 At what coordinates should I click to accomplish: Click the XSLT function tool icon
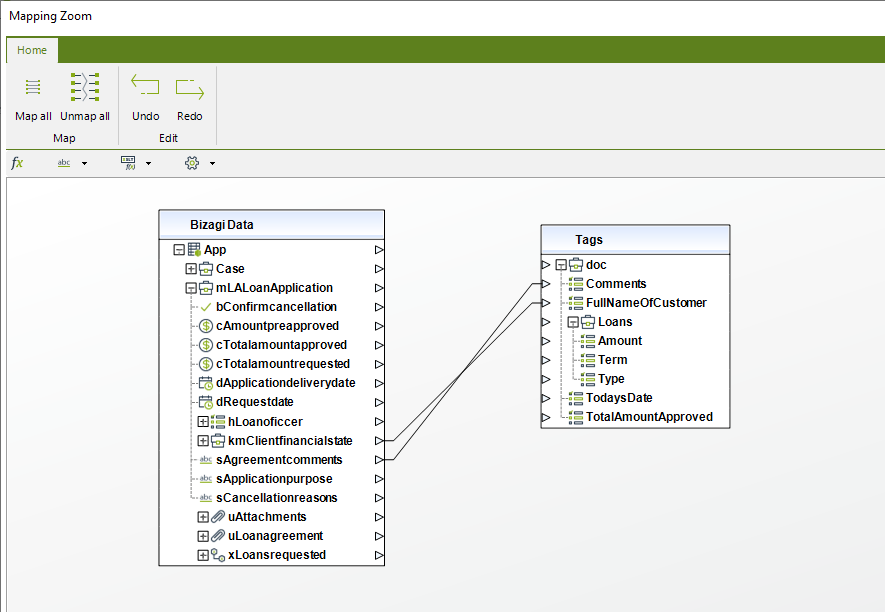pos(128,163)
